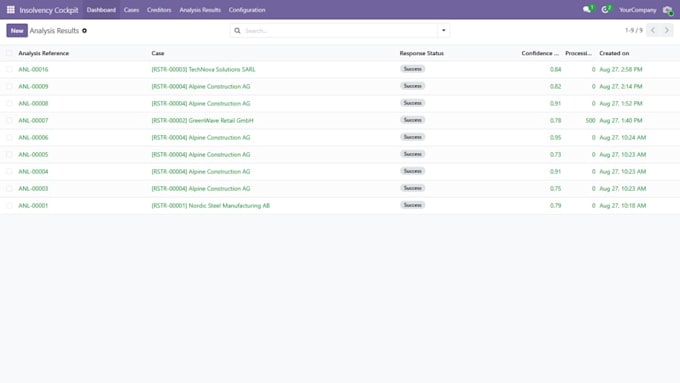
Task: Click the Analysis Results breadcrumb title
Action: tap(54, 31)
